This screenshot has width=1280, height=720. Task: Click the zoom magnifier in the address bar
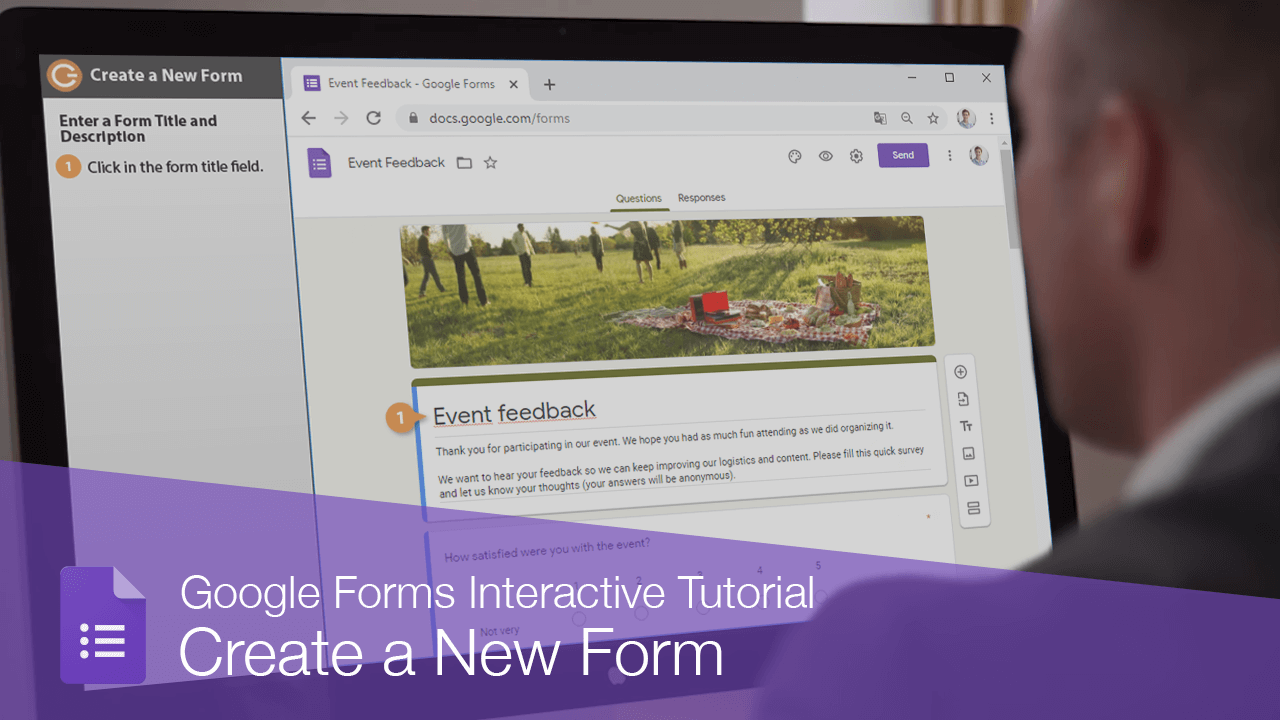point(907,118)
